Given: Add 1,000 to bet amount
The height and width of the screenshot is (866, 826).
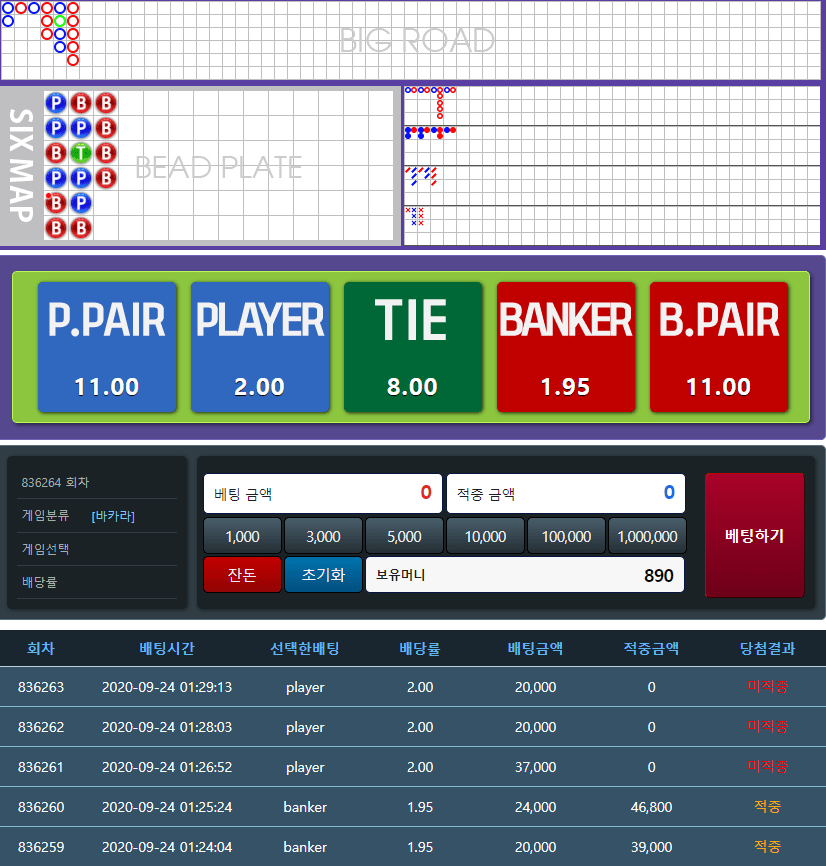Looking at the screenshot, I should pyautogui.click(x=242, y=536).
